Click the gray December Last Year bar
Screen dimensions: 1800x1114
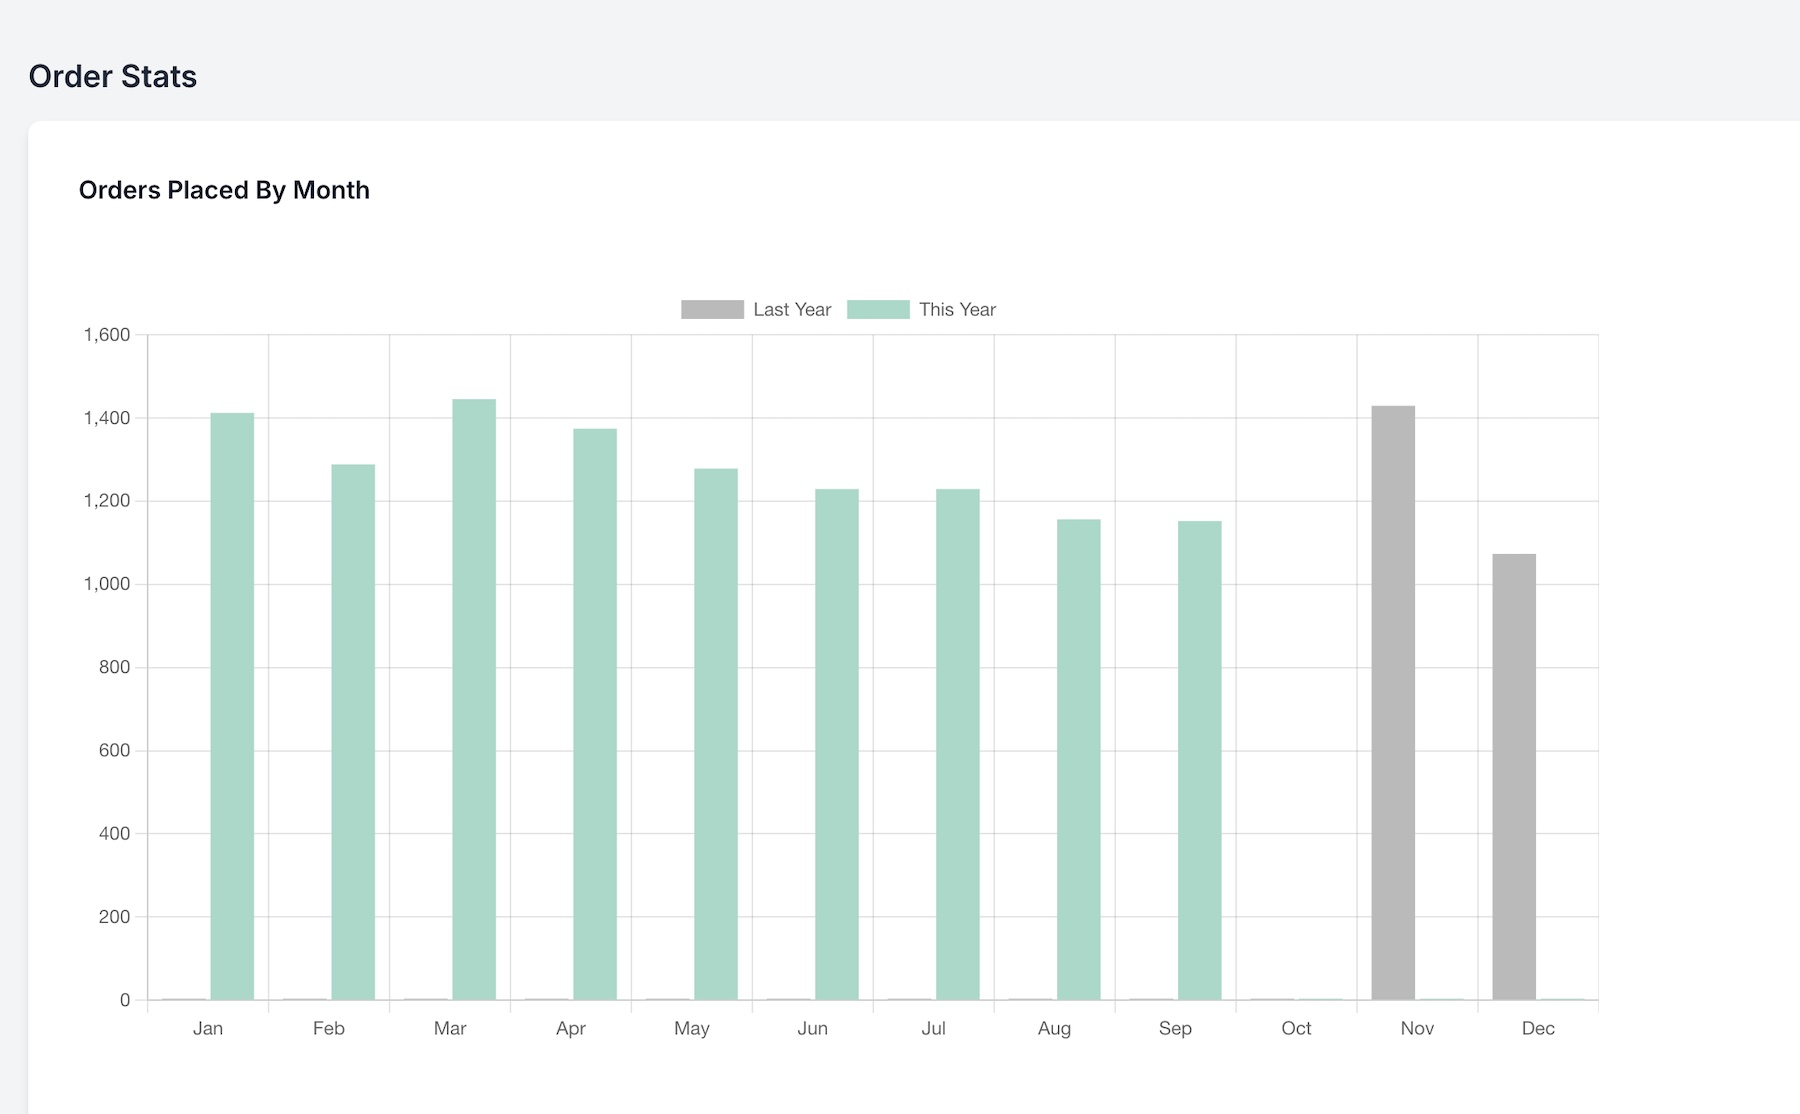[x=1514, y=777]
